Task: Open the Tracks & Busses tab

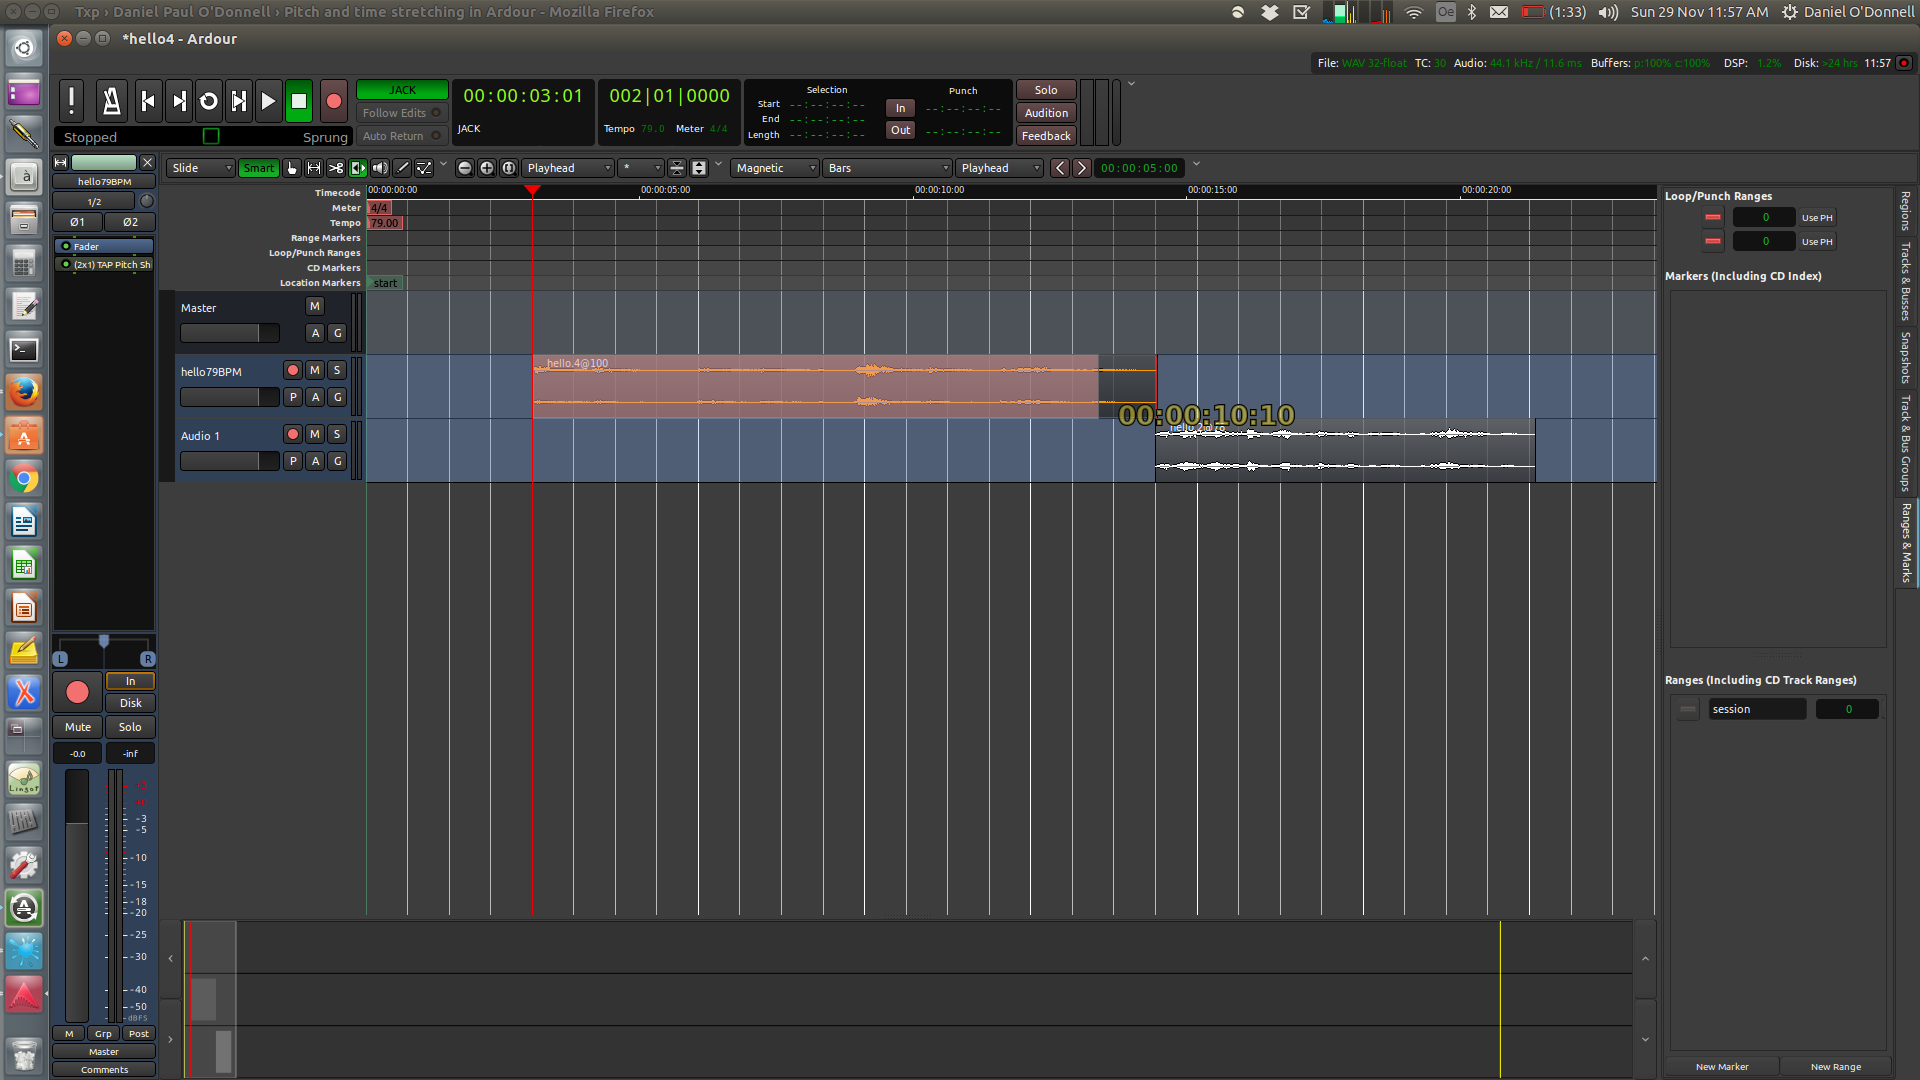Action: click(x=1906, y=281)
